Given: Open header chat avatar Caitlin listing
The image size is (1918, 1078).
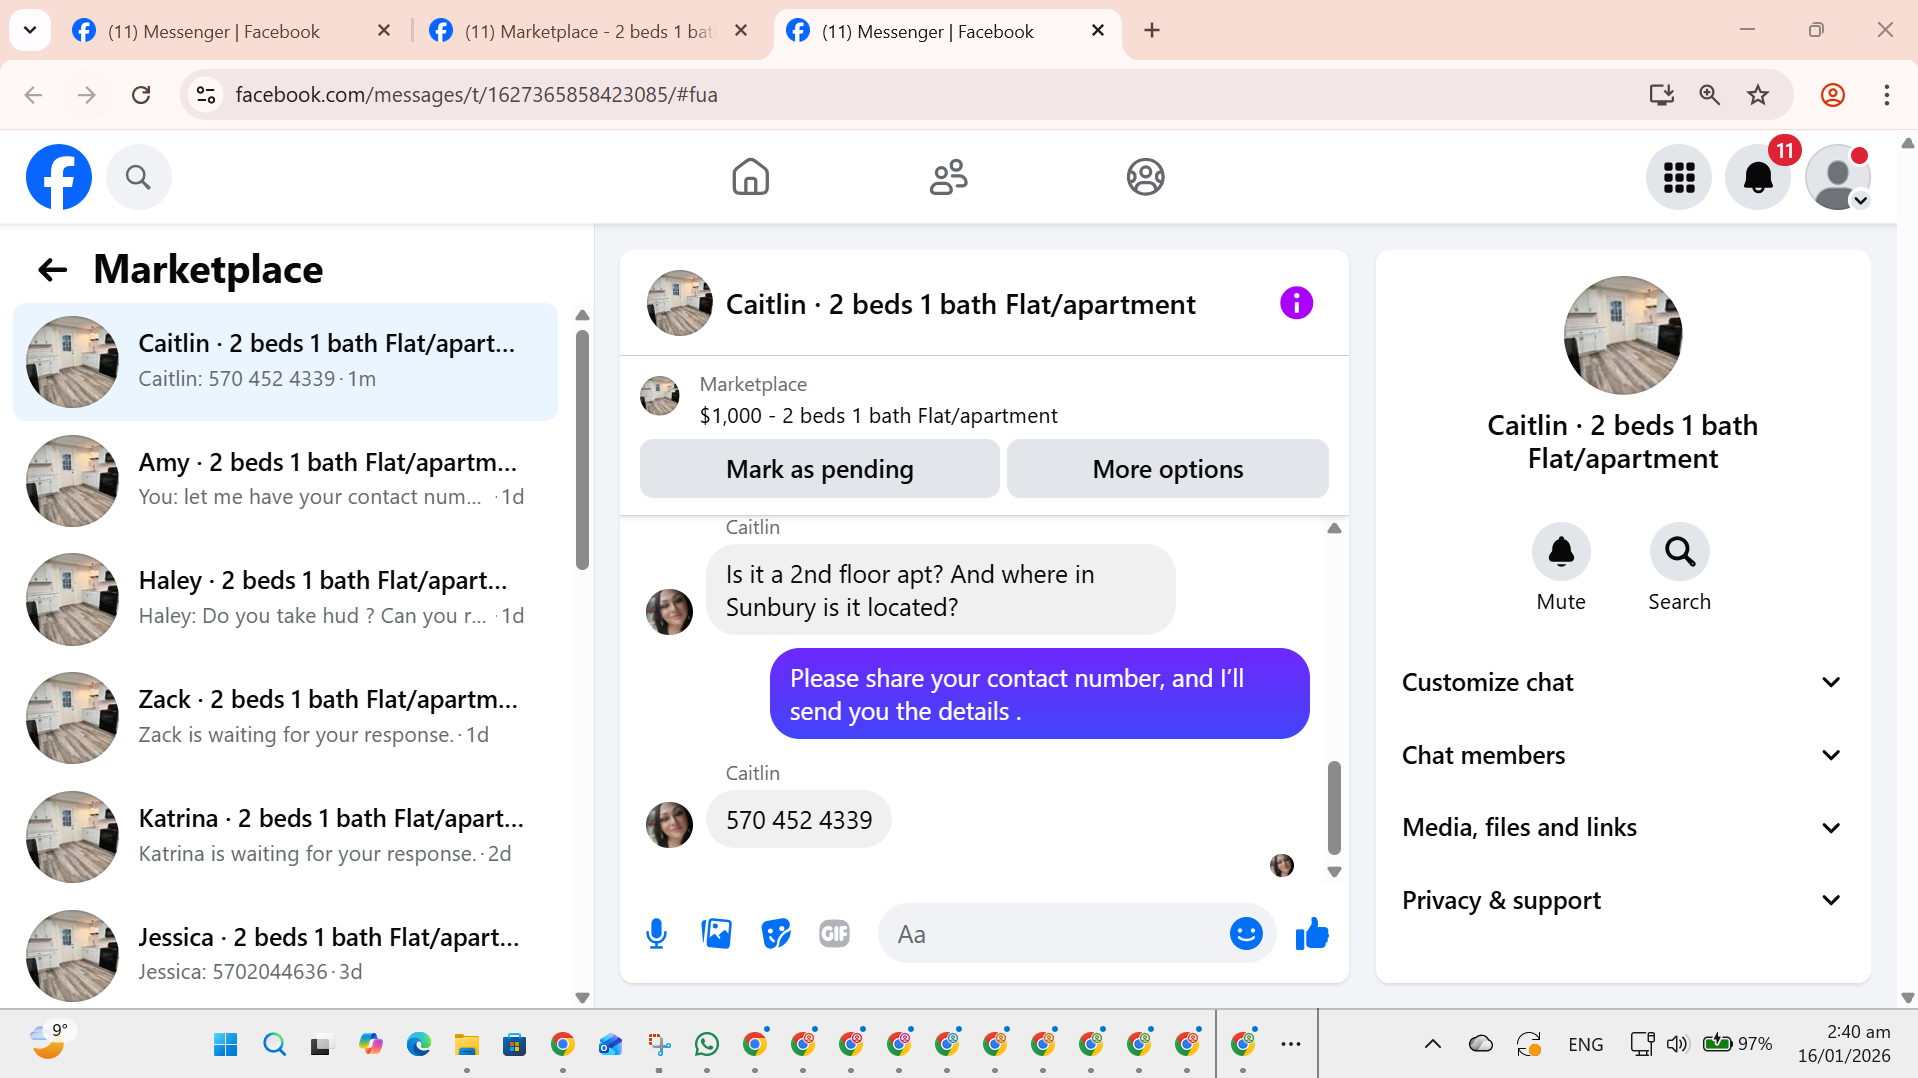Looking at the screenshot, I should tap(679, 303).
